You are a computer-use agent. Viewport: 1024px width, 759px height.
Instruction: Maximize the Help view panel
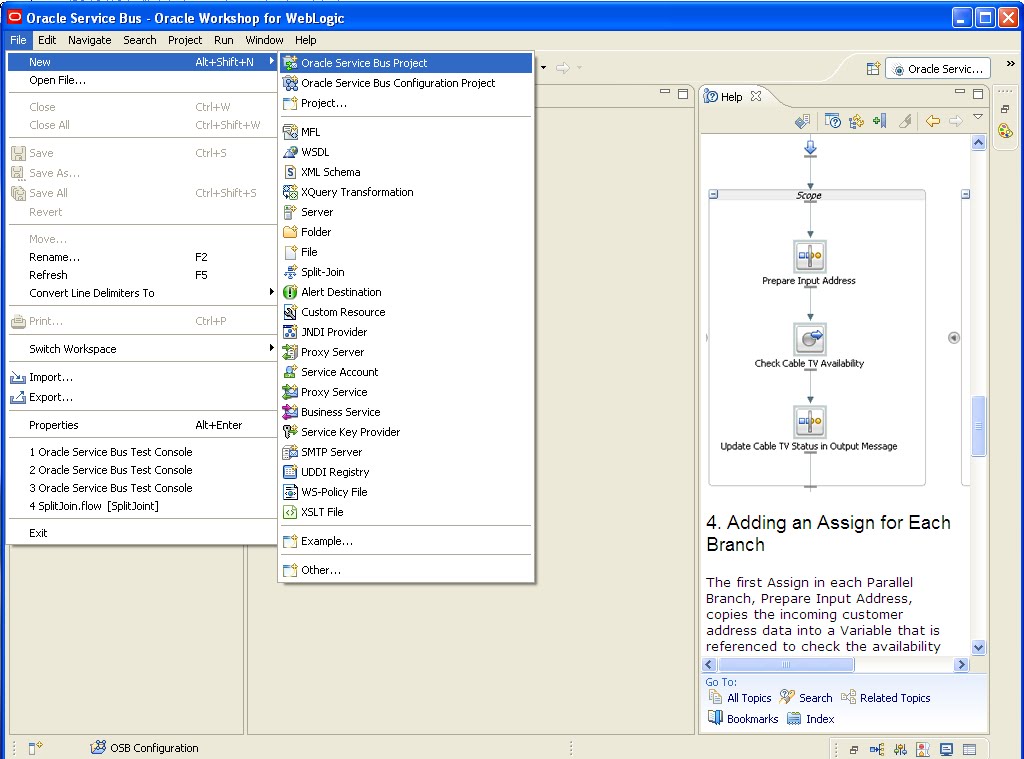click(978, 93)
